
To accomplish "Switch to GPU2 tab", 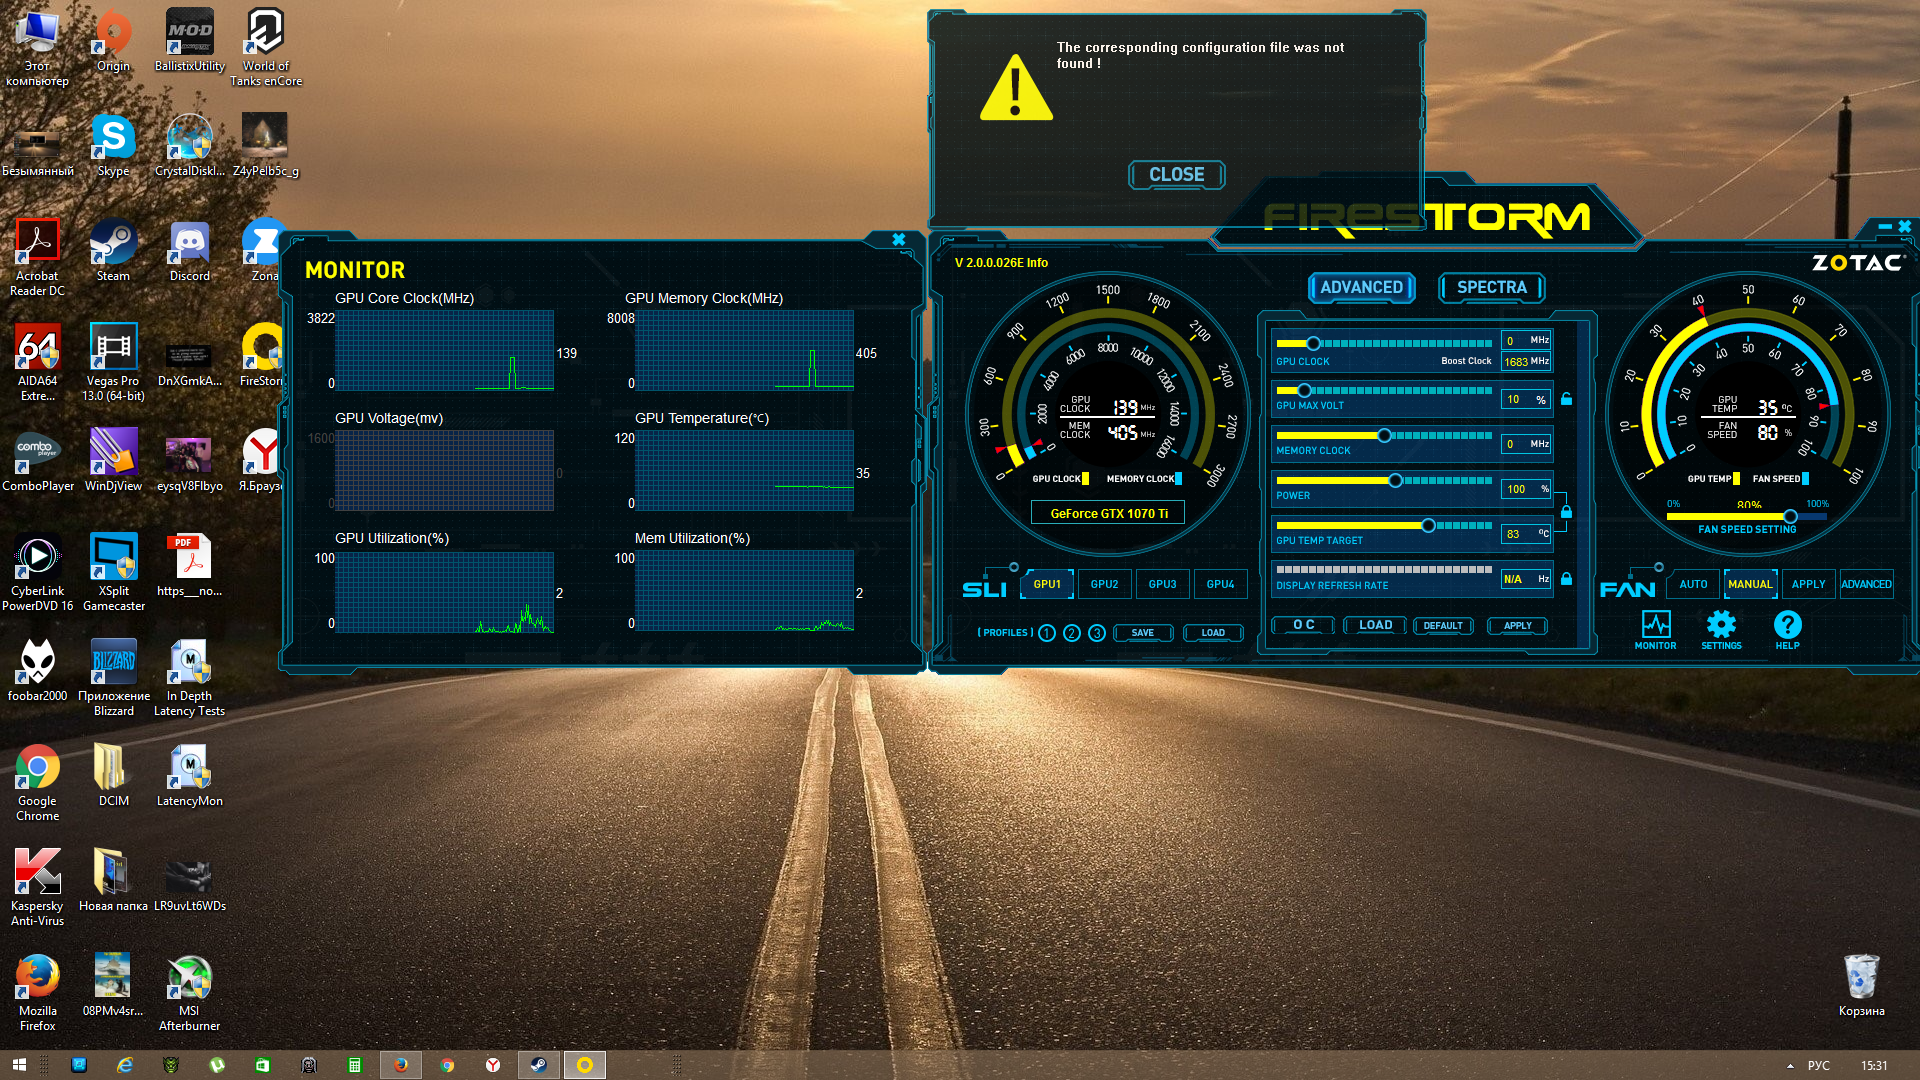I will pyautogui.click(x=1104, y=584).
